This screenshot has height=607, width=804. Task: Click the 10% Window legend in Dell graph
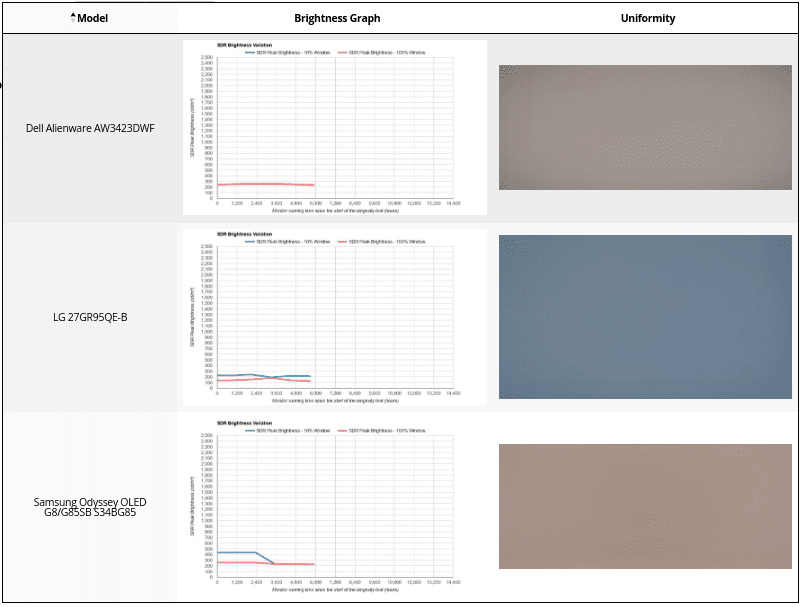tap(288, 53)
